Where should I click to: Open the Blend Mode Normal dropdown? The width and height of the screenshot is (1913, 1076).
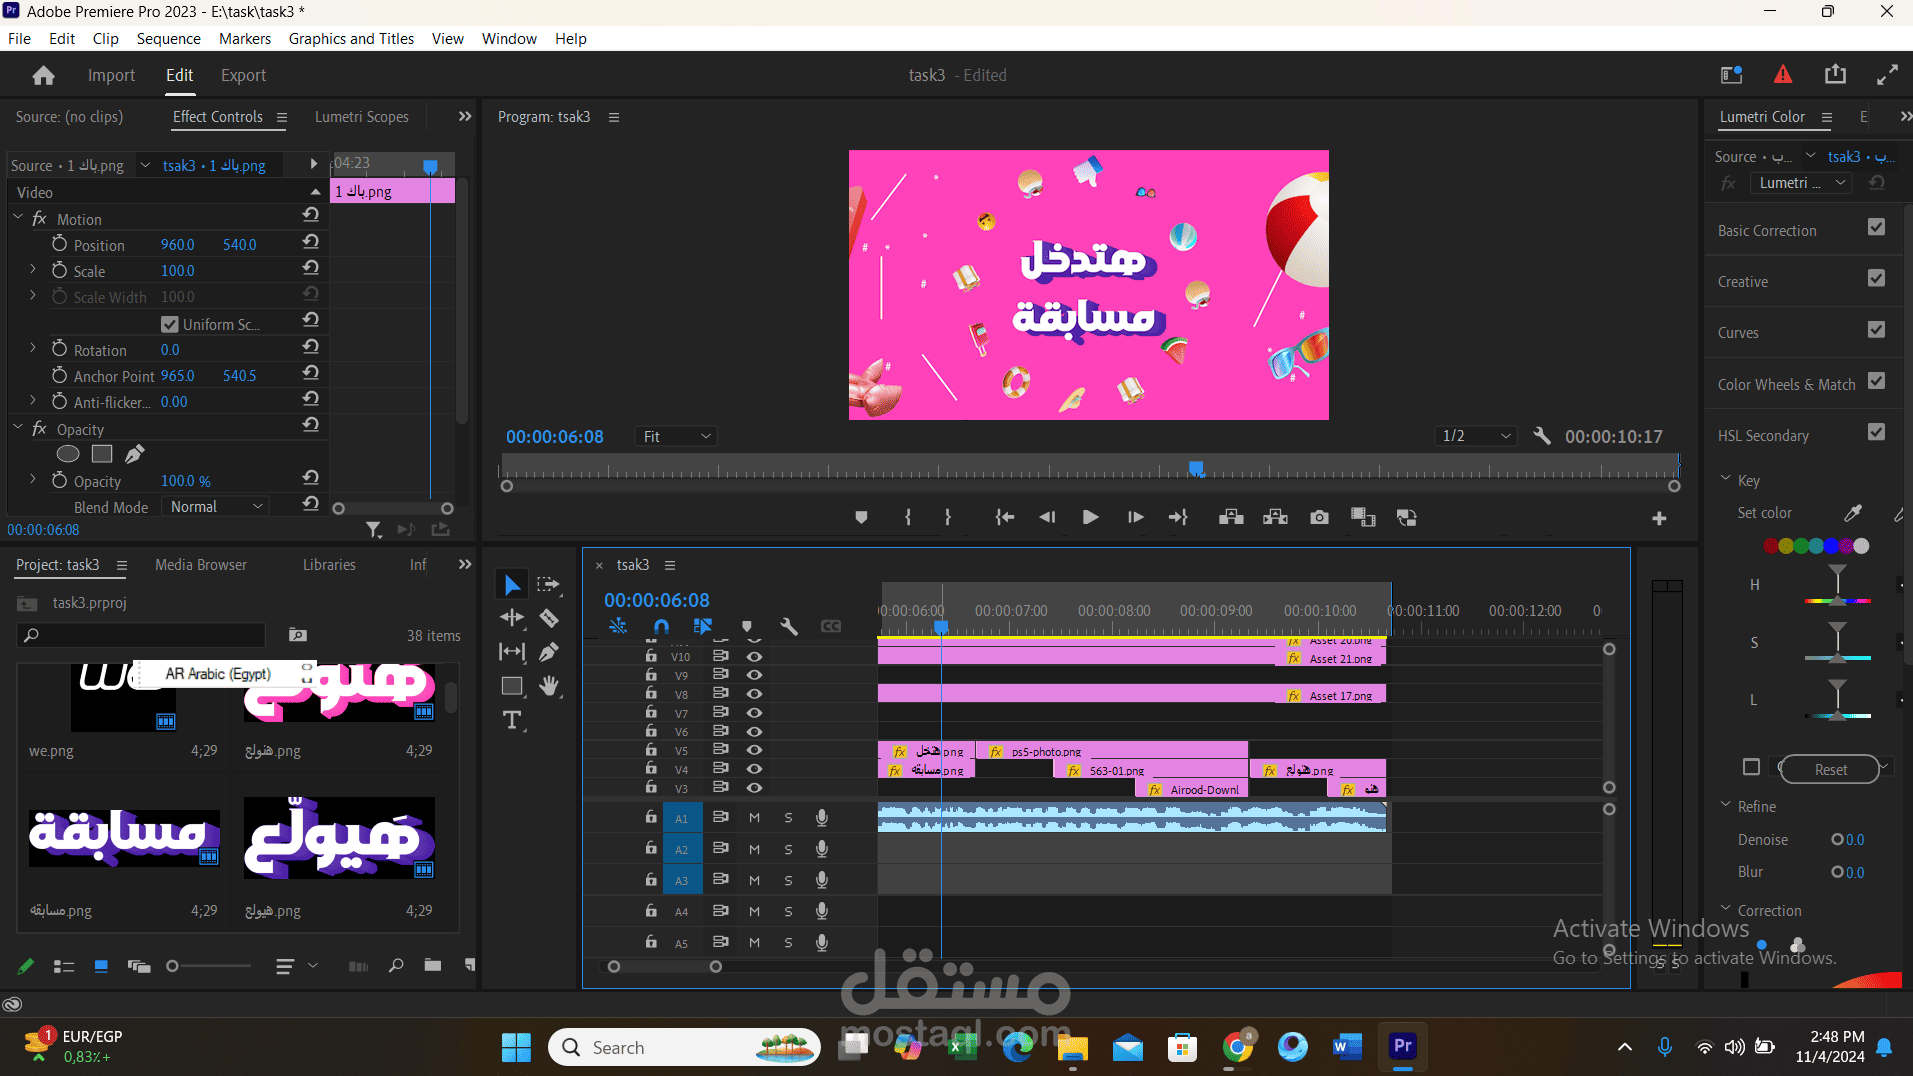pos(216,507)
